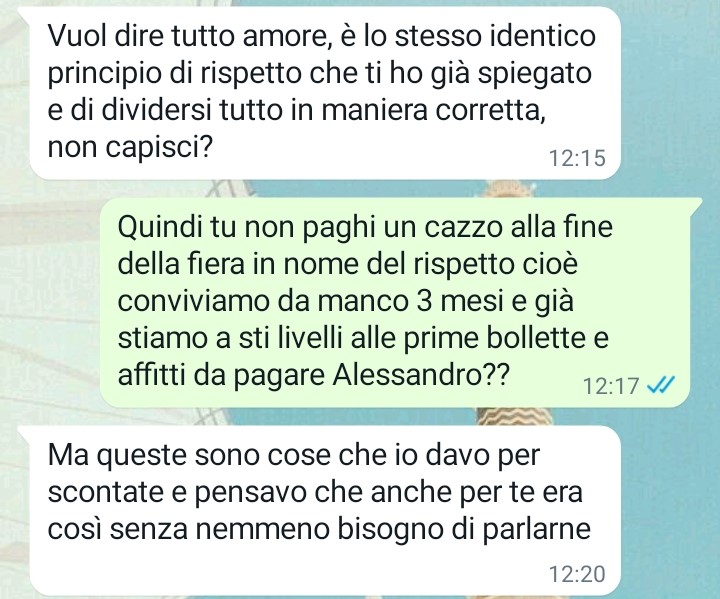Click the line 'stiamo a sti livelli alle prime bollette e'

tap(363, 338)
